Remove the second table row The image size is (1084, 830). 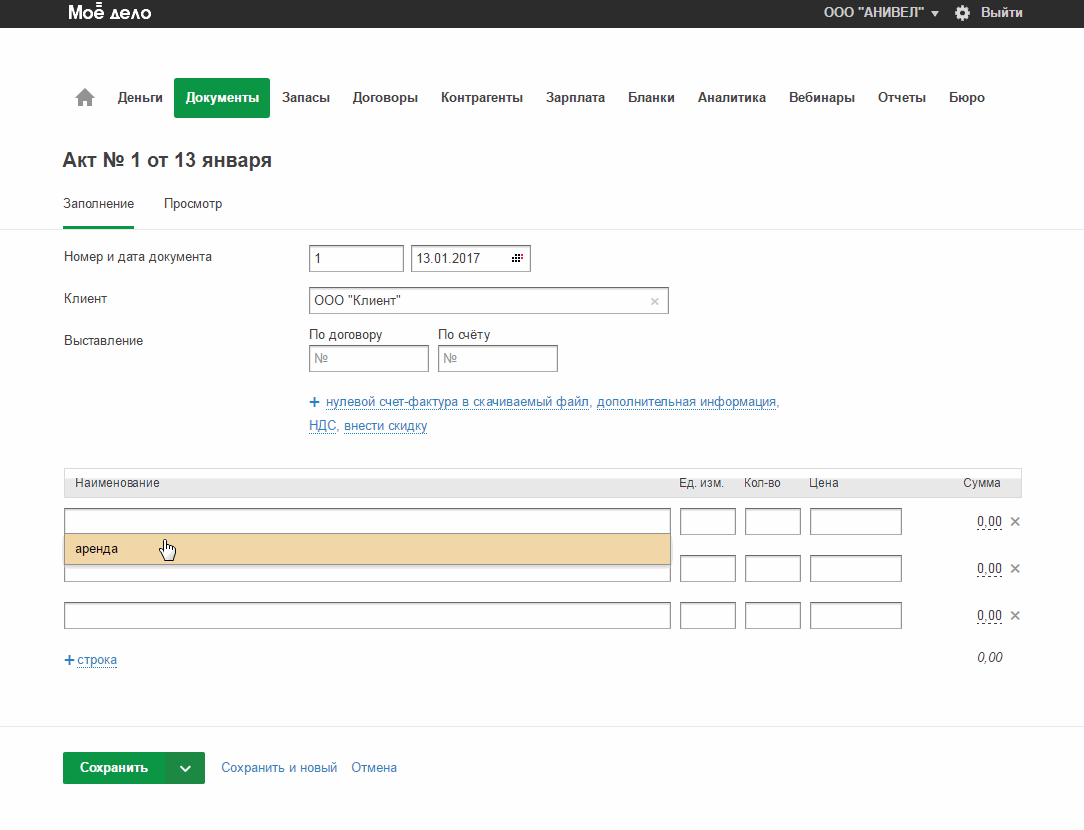[1015, 568]
